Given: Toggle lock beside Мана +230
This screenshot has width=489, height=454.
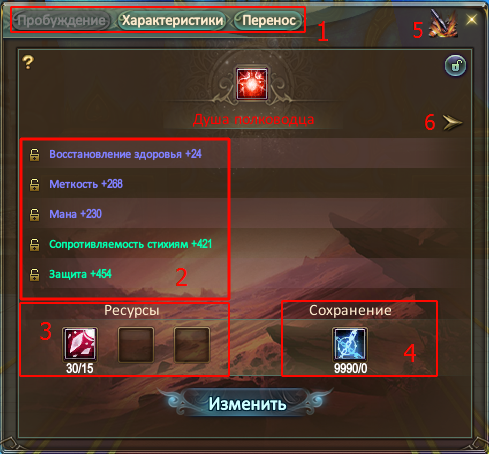Looking at the screenshot, I should (x=34, y=215).
